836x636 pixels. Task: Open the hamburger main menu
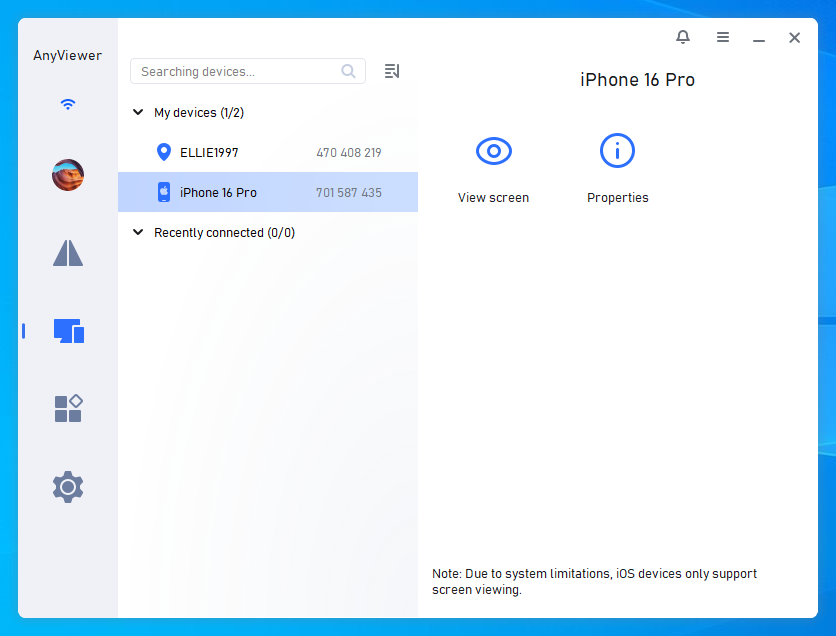pos(723,37)
